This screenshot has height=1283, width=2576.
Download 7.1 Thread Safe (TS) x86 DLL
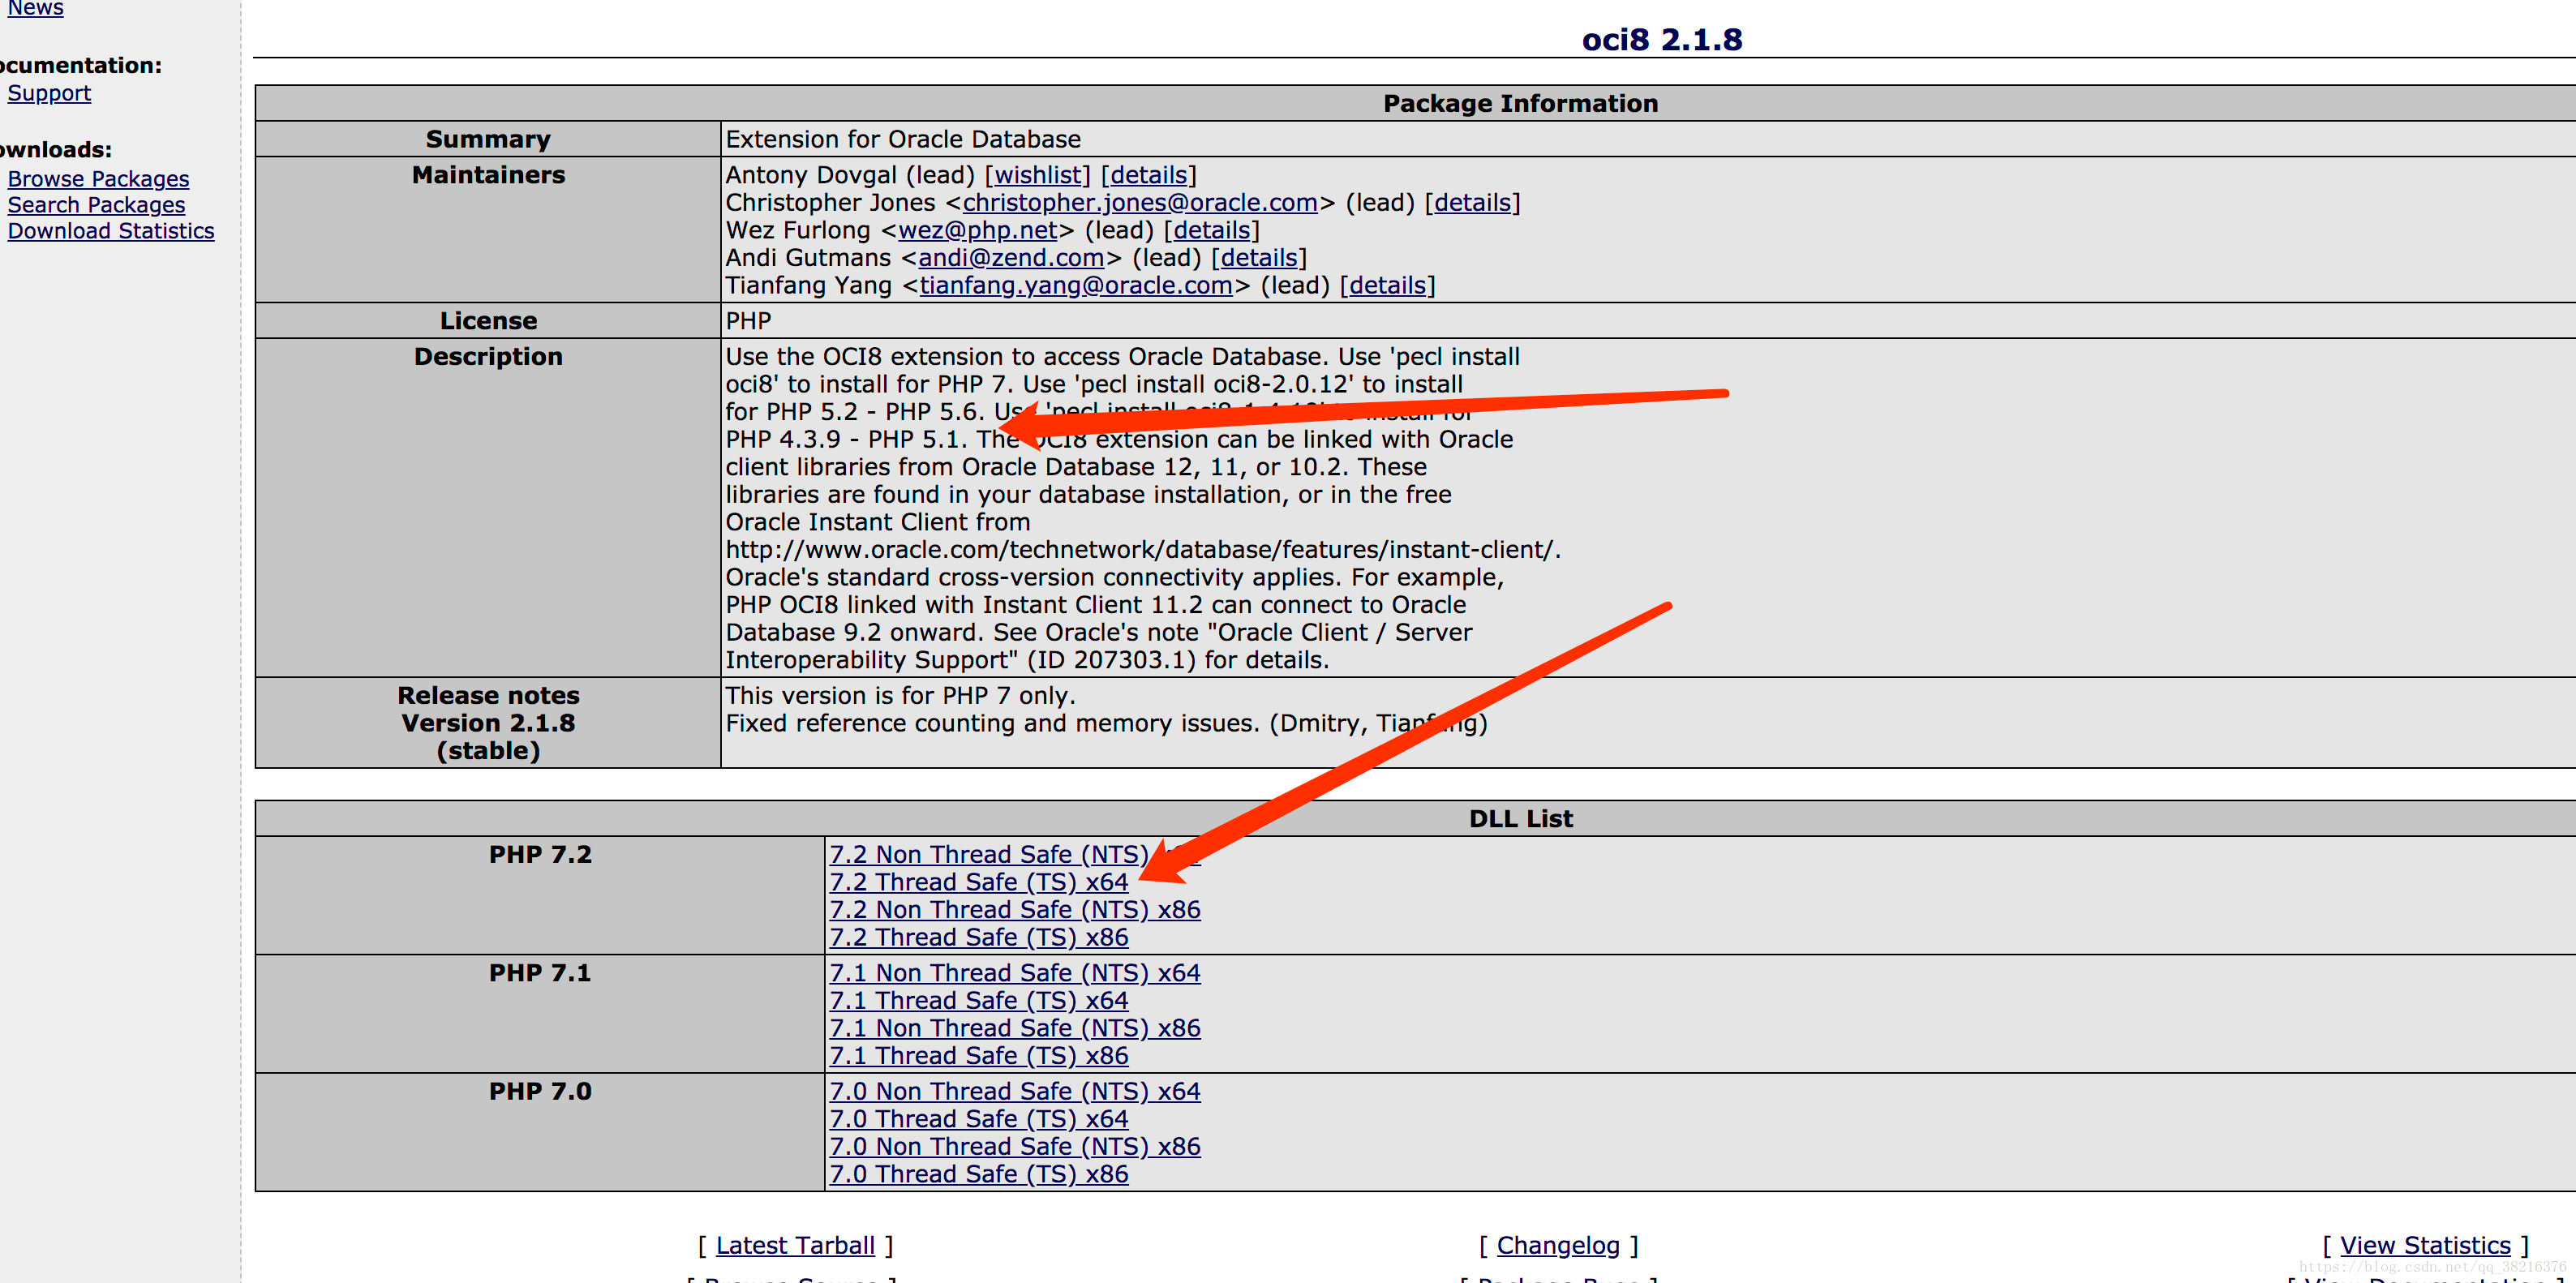click(979, 1056)
